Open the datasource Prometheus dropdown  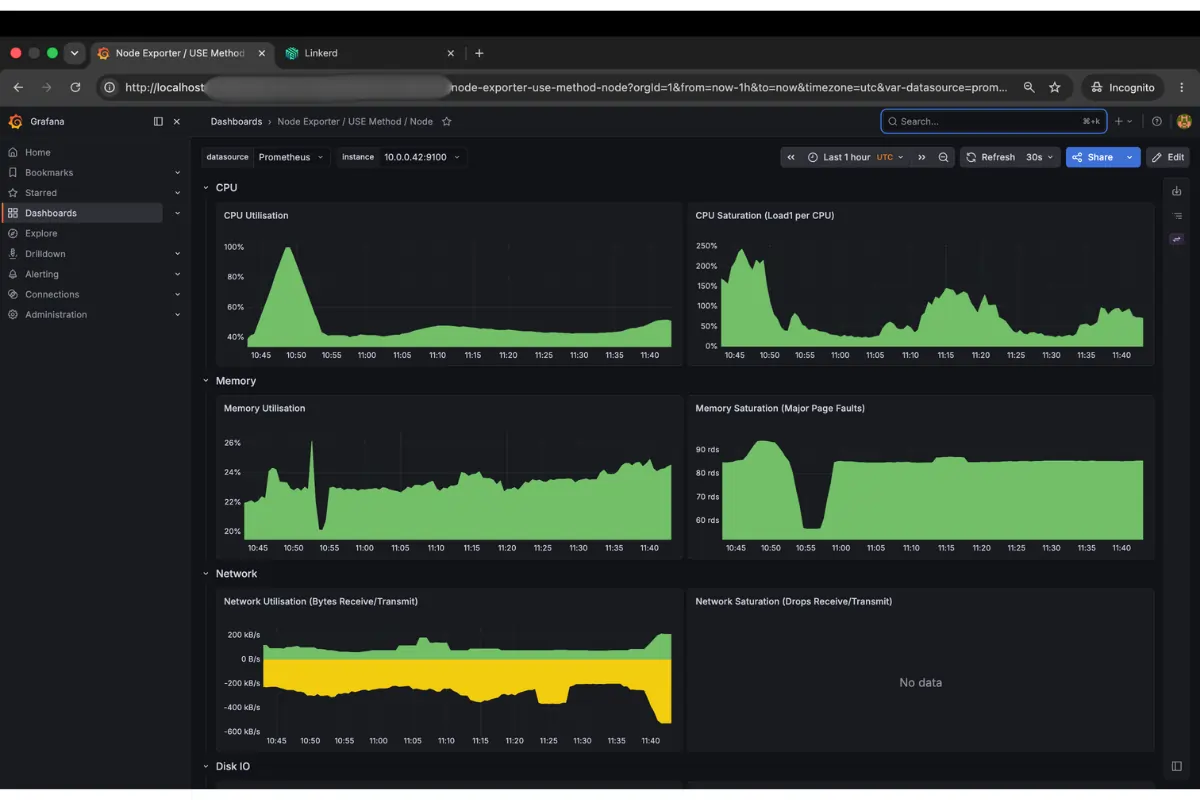[291, 157]
